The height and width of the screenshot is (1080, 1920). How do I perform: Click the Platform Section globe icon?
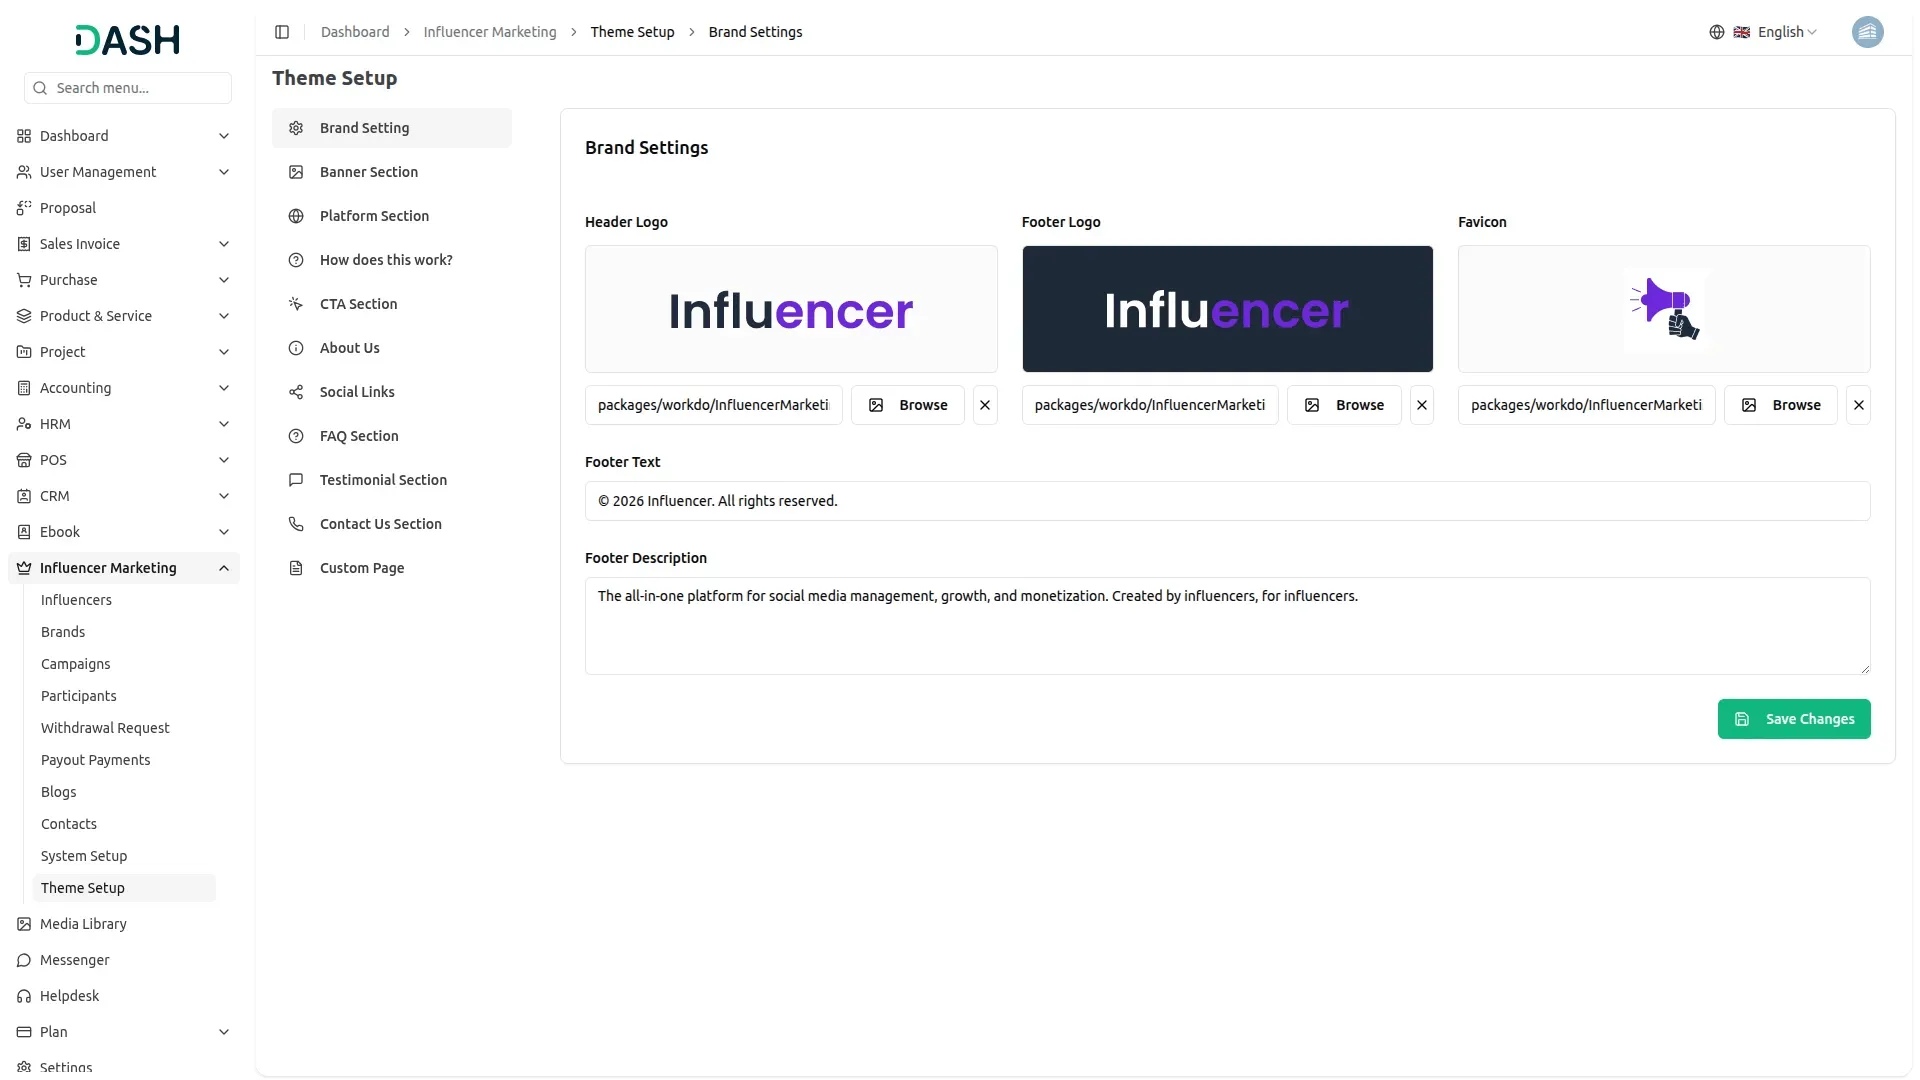coord(295,215)
